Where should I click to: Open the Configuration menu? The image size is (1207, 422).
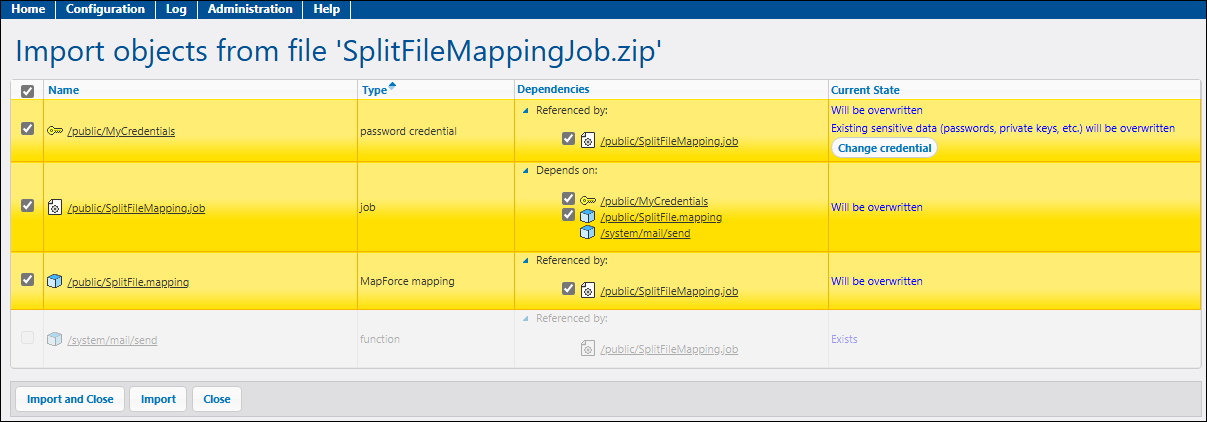coord(106,9)
